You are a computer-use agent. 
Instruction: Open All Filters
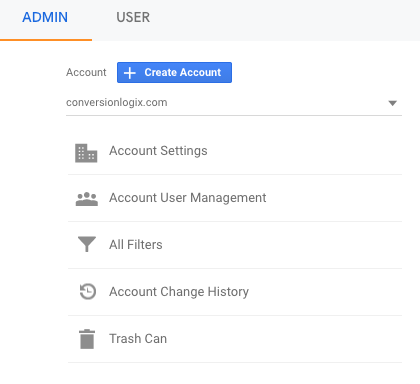[136, 245]
